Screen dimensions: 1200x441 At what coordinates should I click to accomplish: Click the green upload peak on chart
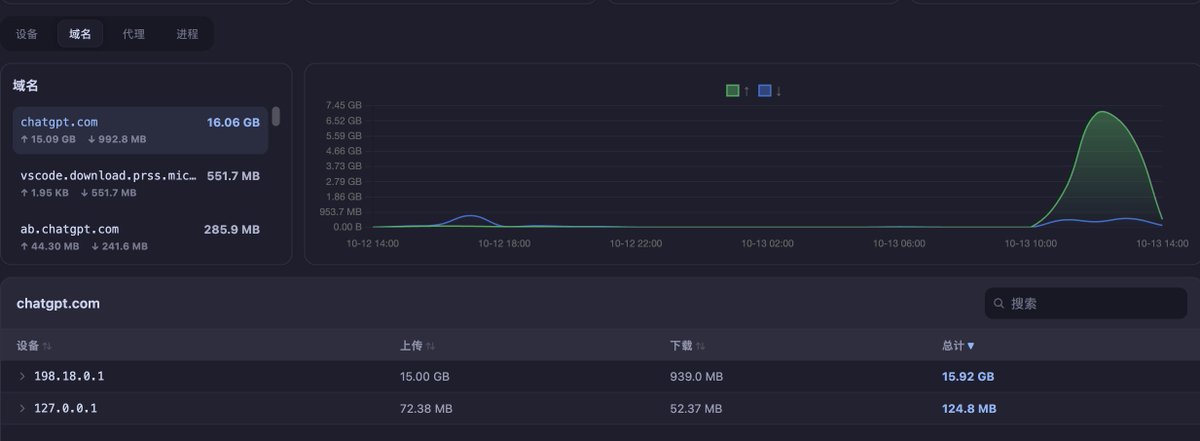(1103, 112)
